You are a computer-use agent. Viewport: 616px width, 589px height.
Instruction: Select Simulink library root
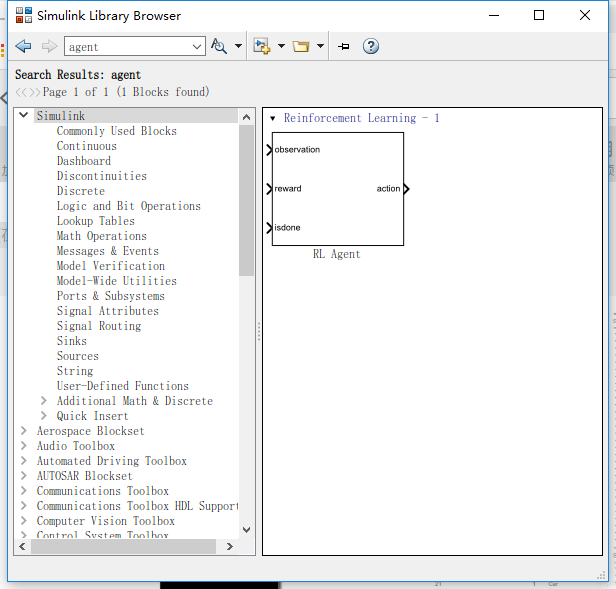[x=61, y=116]
